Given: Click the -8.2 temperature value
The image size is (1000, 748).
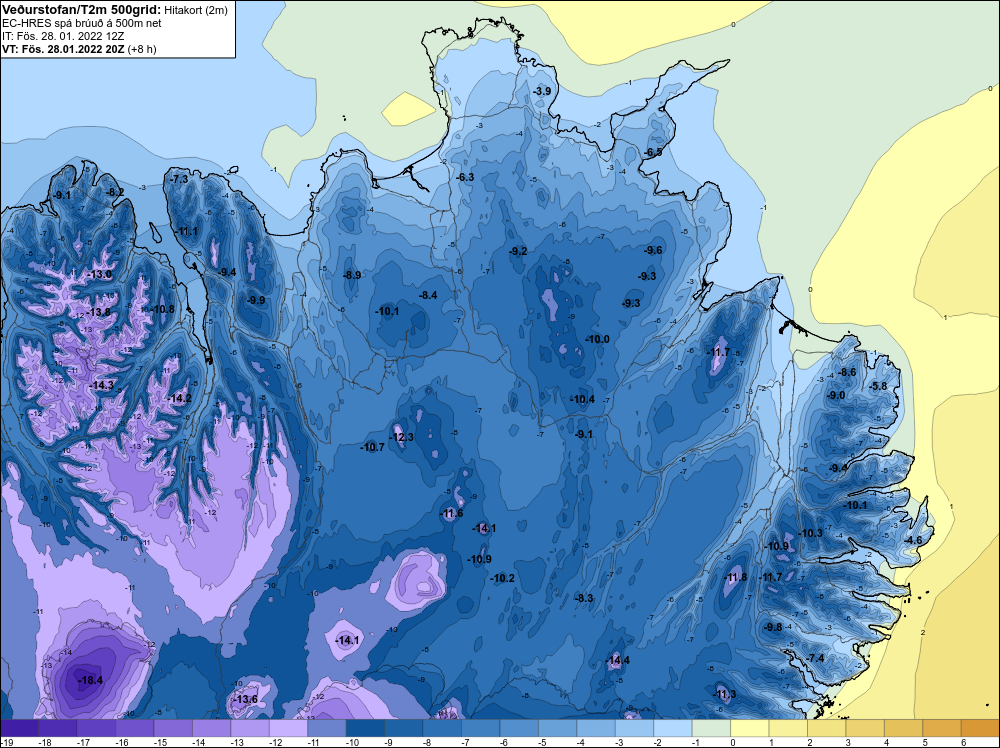Looking at the screenshot, I should [115, 192].
